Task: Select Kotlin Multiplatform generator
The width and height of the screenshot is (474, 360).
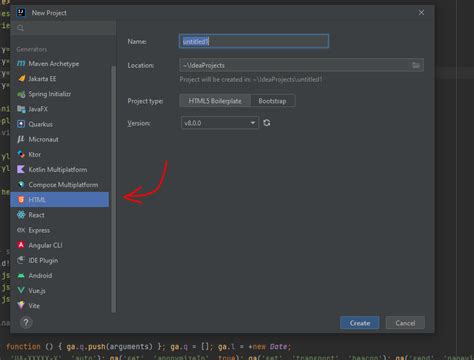Action: pyautogui.click(x=59, y=169)
